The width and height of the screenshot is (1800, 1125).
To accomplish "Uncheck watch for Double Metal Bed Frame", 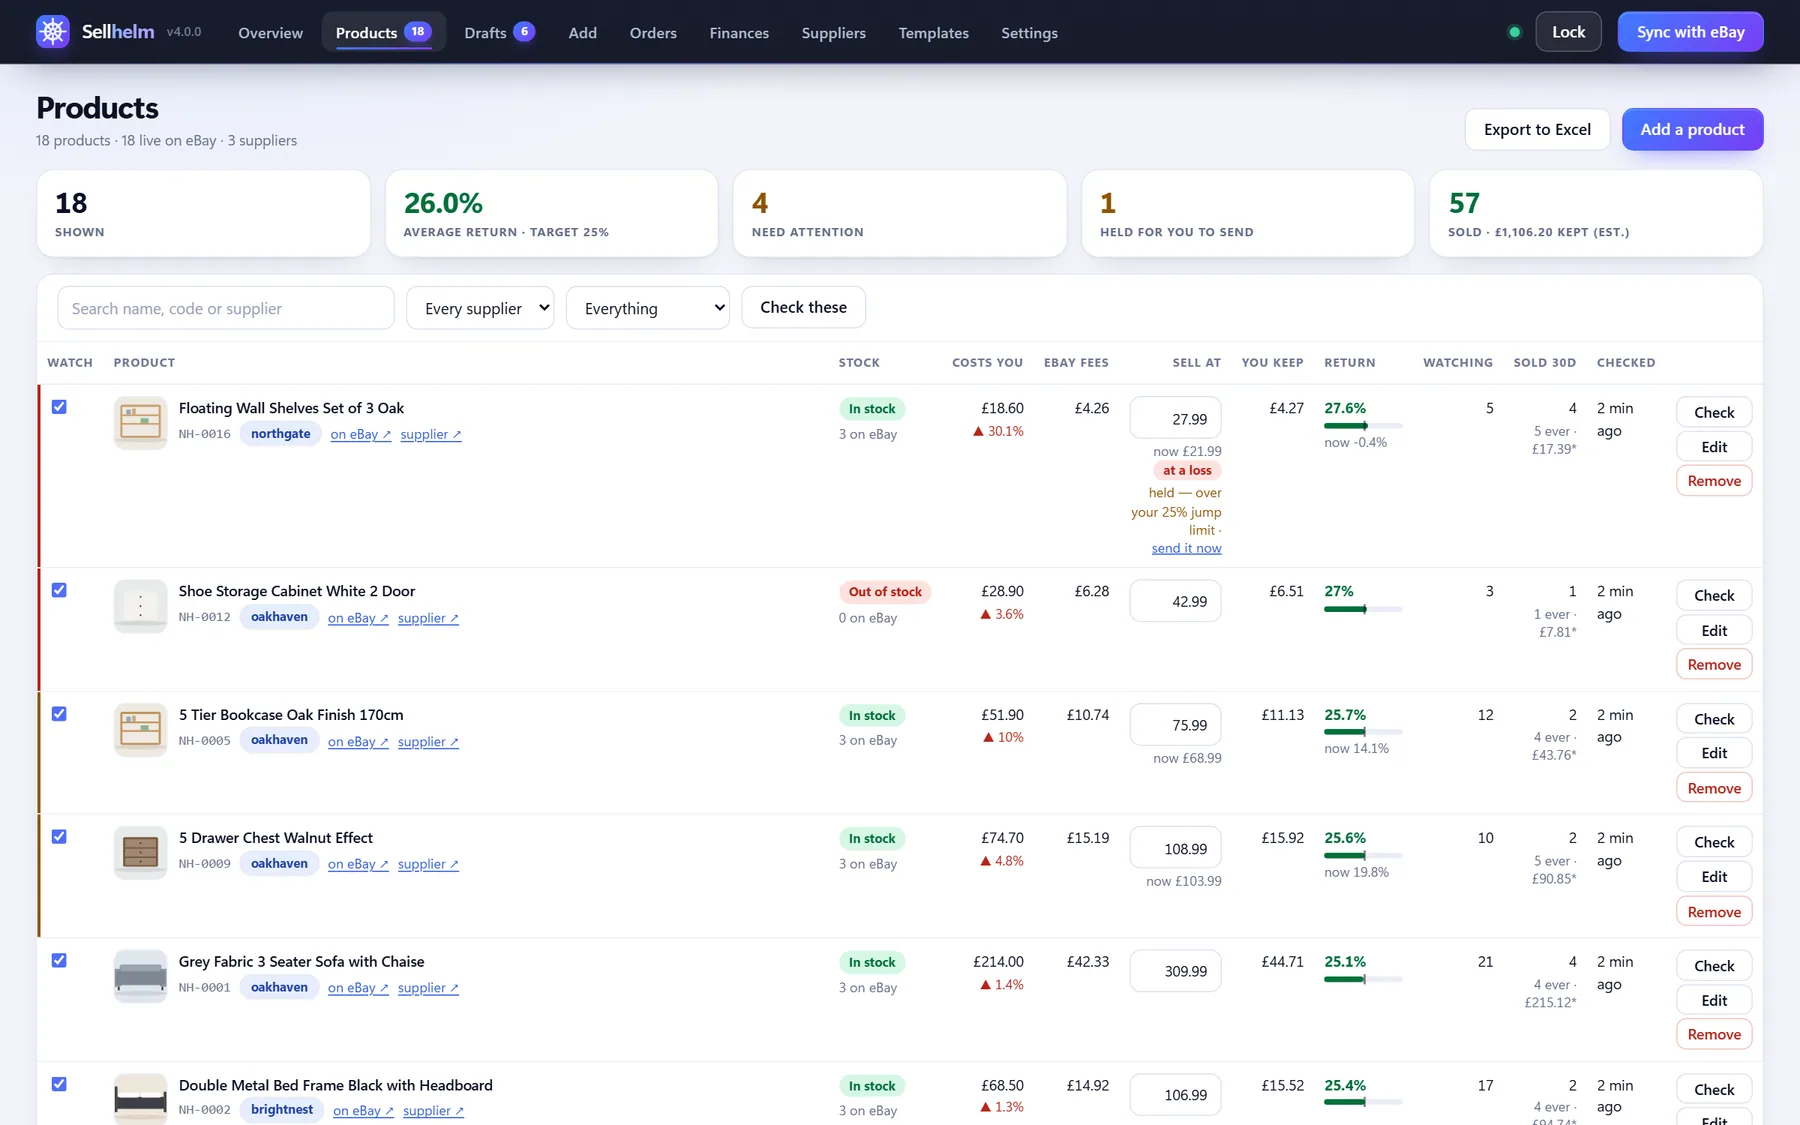I will click(59, 1084).
